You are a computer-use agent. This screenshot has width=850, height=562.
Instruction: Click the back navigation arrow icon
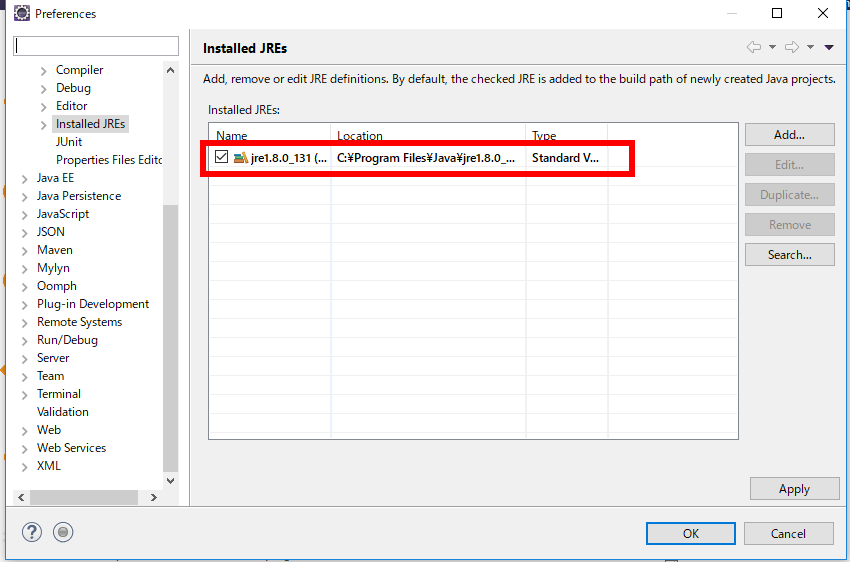(x=754, y=47)
